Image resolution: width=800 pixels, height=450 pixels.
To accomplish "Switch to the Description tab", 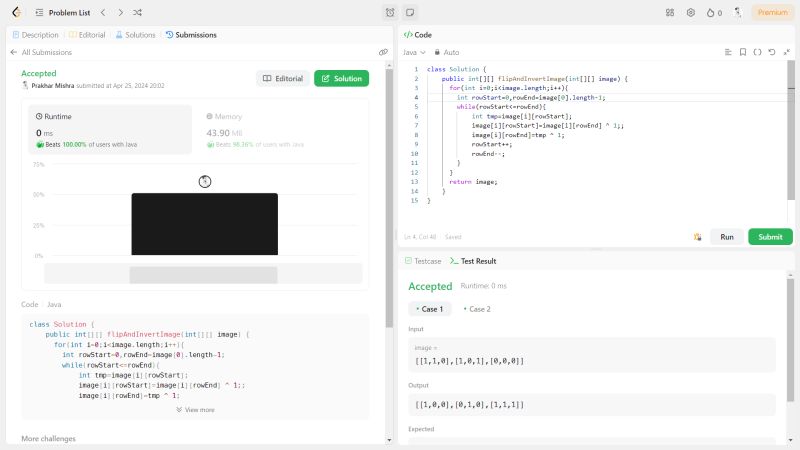I will pos(35,35).
